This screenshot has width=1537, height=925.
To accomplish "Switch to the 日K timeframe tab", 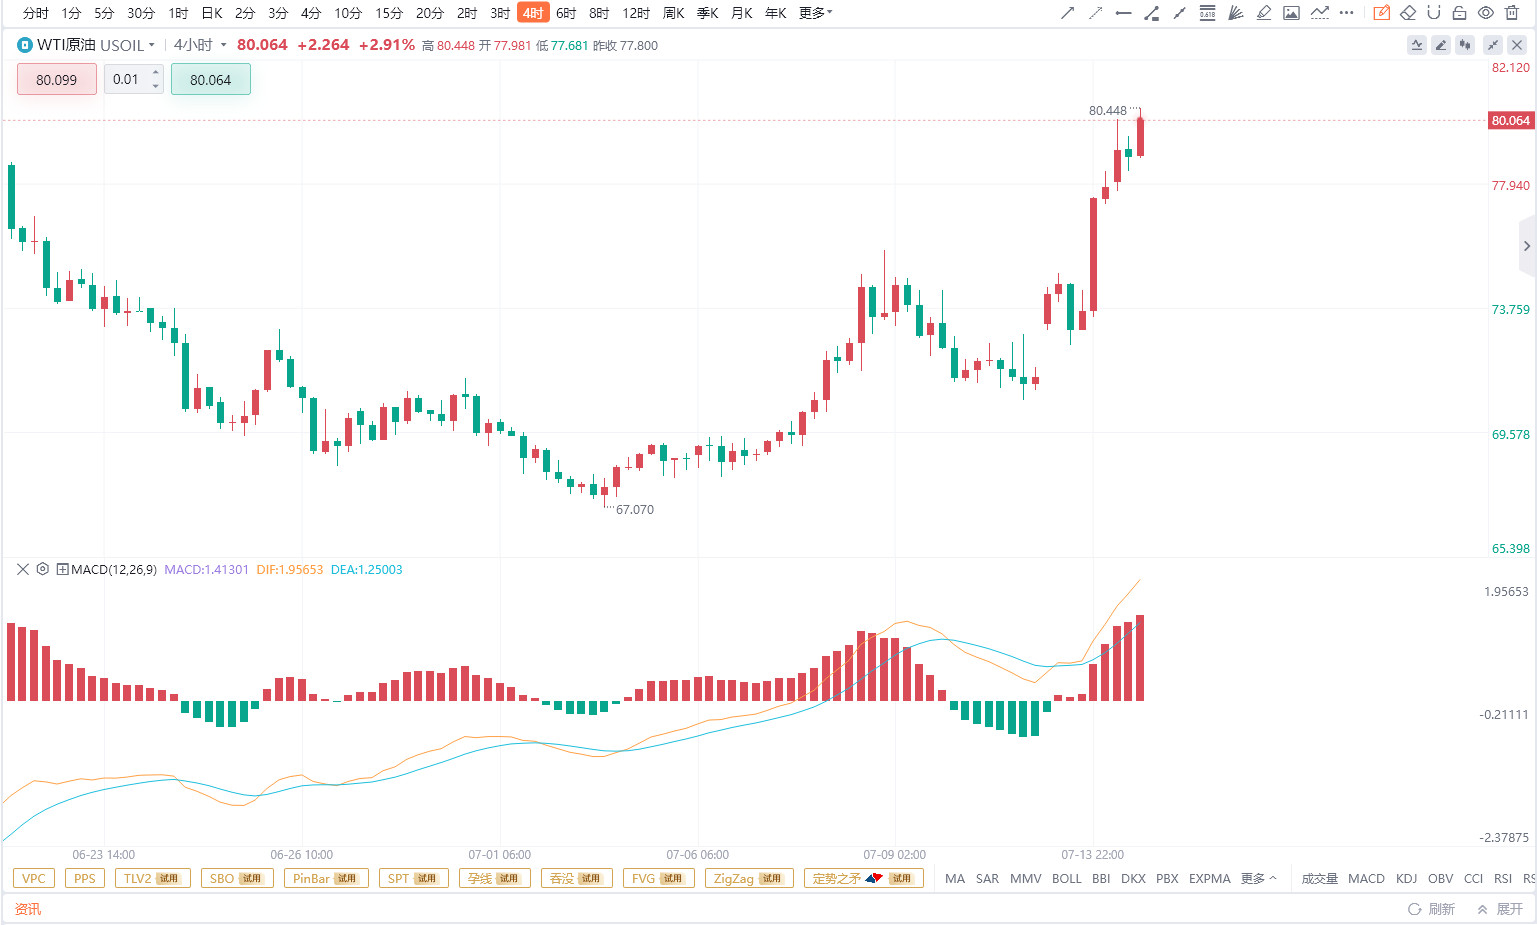I will point(212,13).
